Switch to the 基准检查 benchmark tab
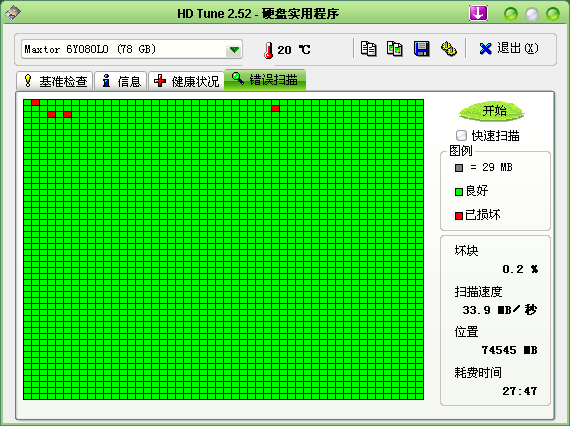 [55, 81]
